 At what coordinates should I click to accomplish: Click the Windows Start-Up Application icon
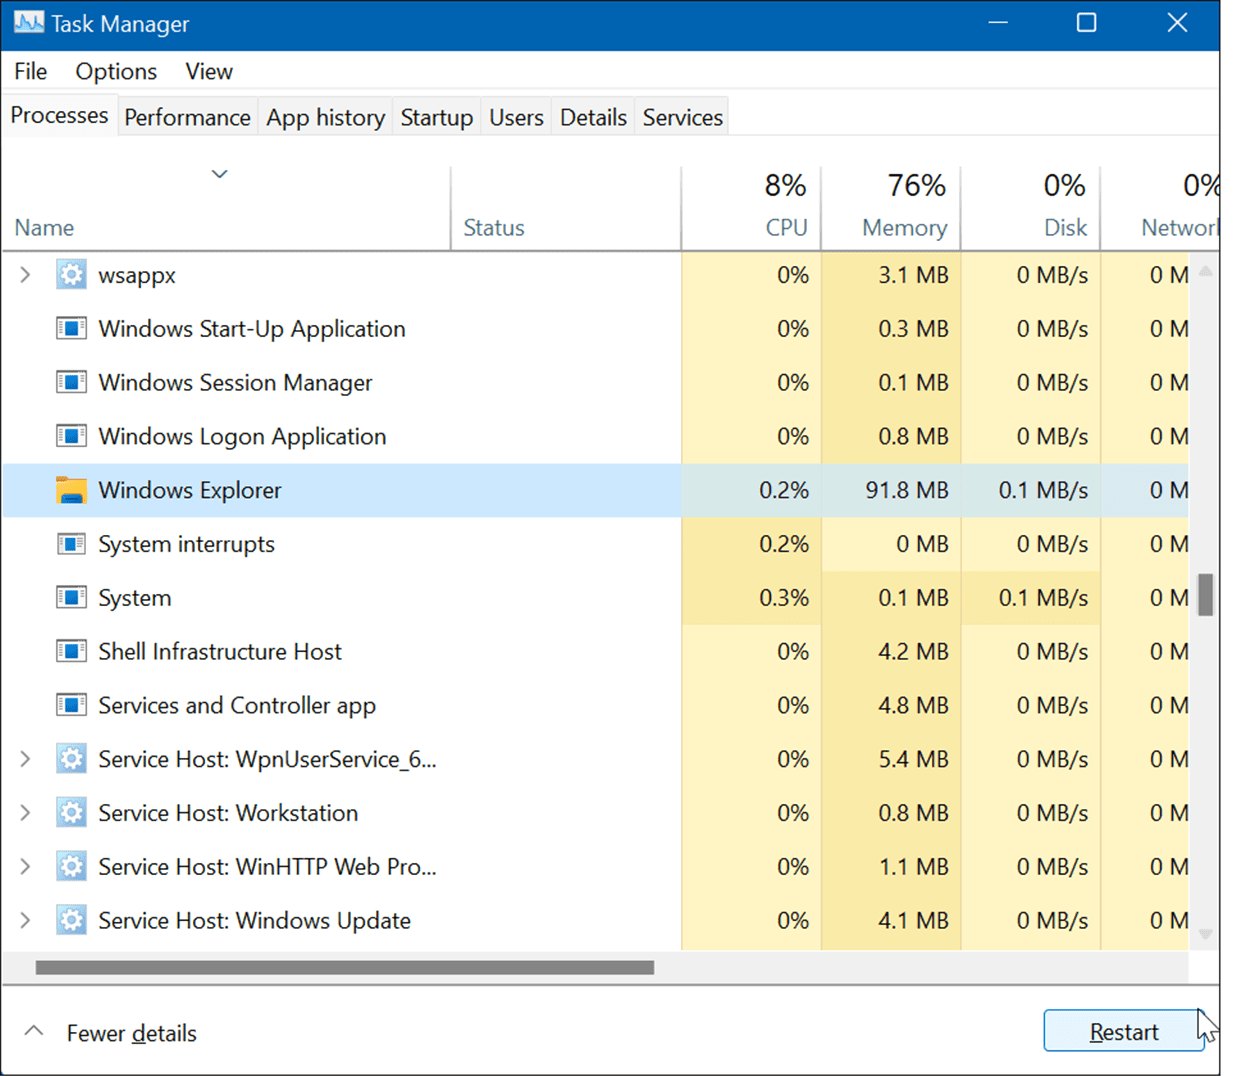[x=71, y=328]
